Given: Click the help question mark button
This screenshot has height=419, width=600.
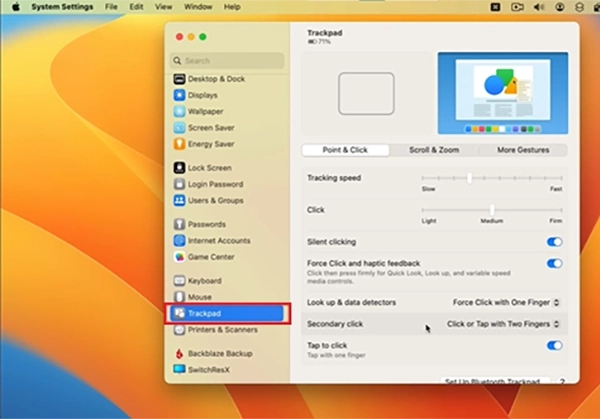Looking at the screenshot, I should (x=562, y=381).
